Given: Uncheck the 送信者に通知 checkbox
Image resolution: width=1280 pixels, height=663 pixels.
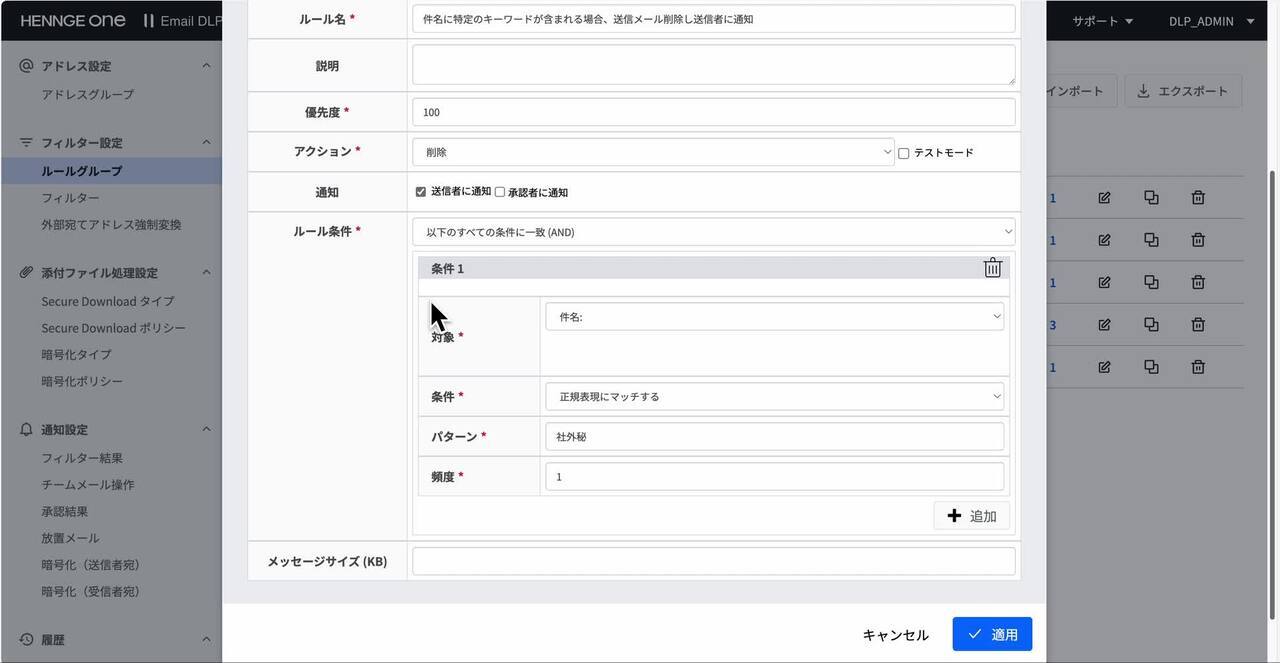Looking at the screenshot, I should [x=420, y=191].
